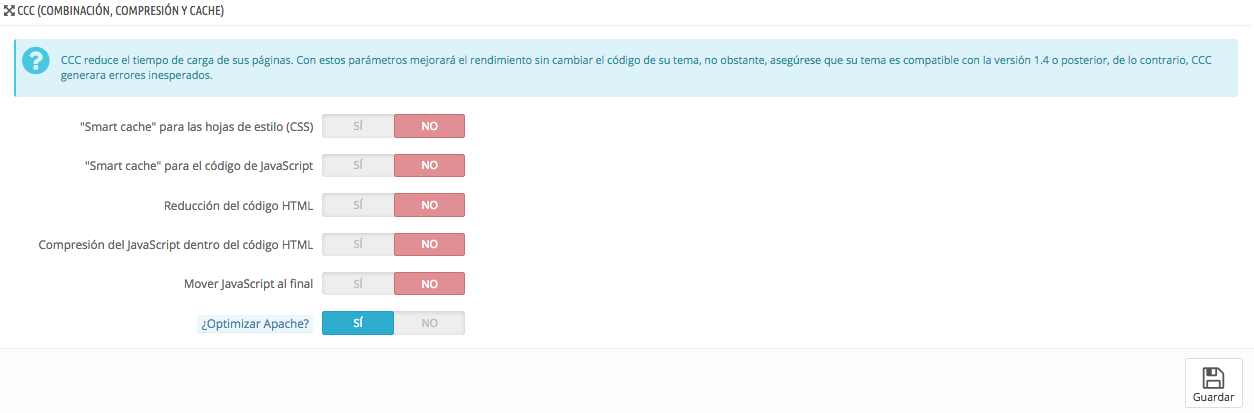The width and height of the screenshot is (1254, 413).
Task: Enable SÍ for Smart cache CSS
Action: [x=358, y=126]
